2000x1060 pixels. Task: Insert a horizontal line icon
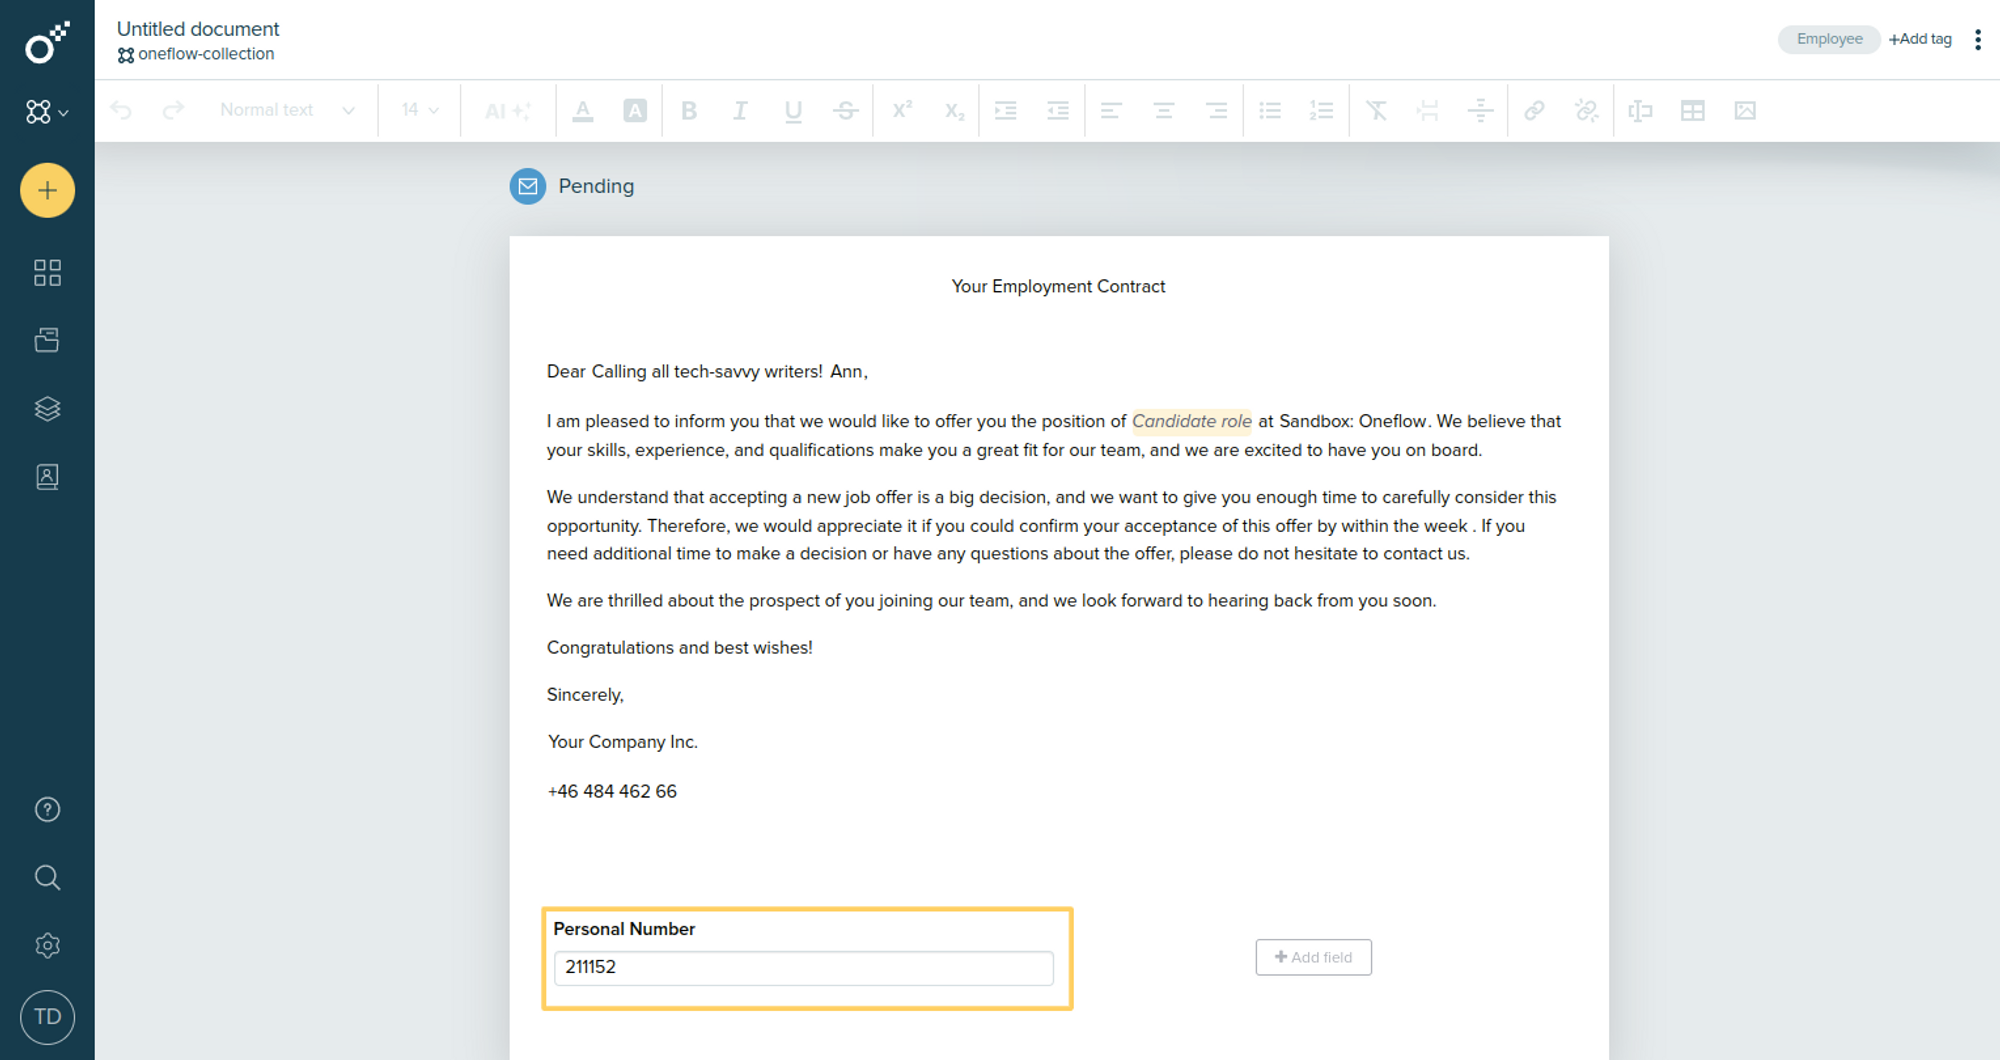pyautogui.click(x=1481, y=110)
